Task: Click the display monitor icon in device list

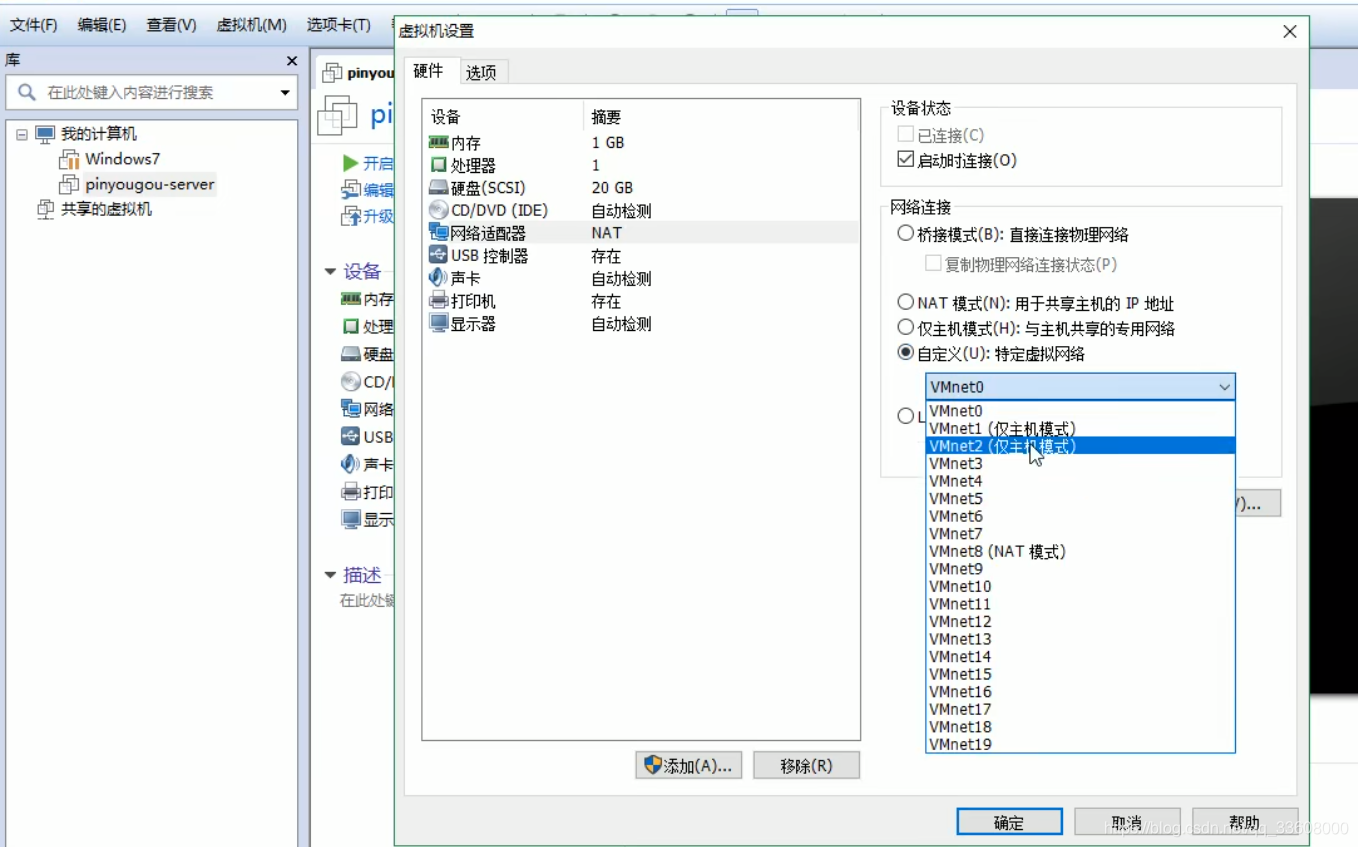Action: (x=438, y=324)
